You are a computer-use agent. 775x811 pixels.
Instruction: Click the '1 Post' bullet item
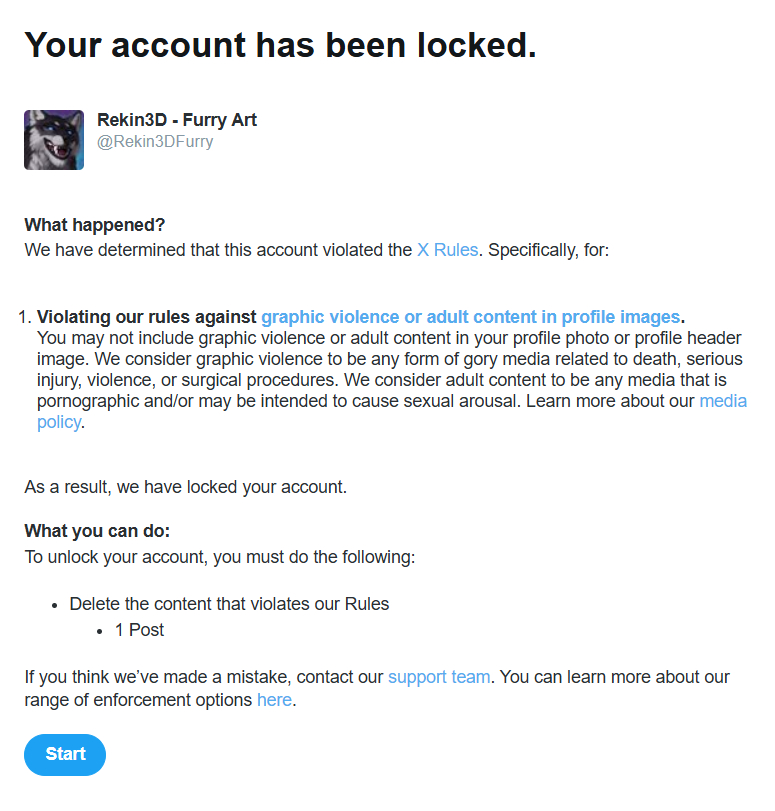tap(139, 630)
